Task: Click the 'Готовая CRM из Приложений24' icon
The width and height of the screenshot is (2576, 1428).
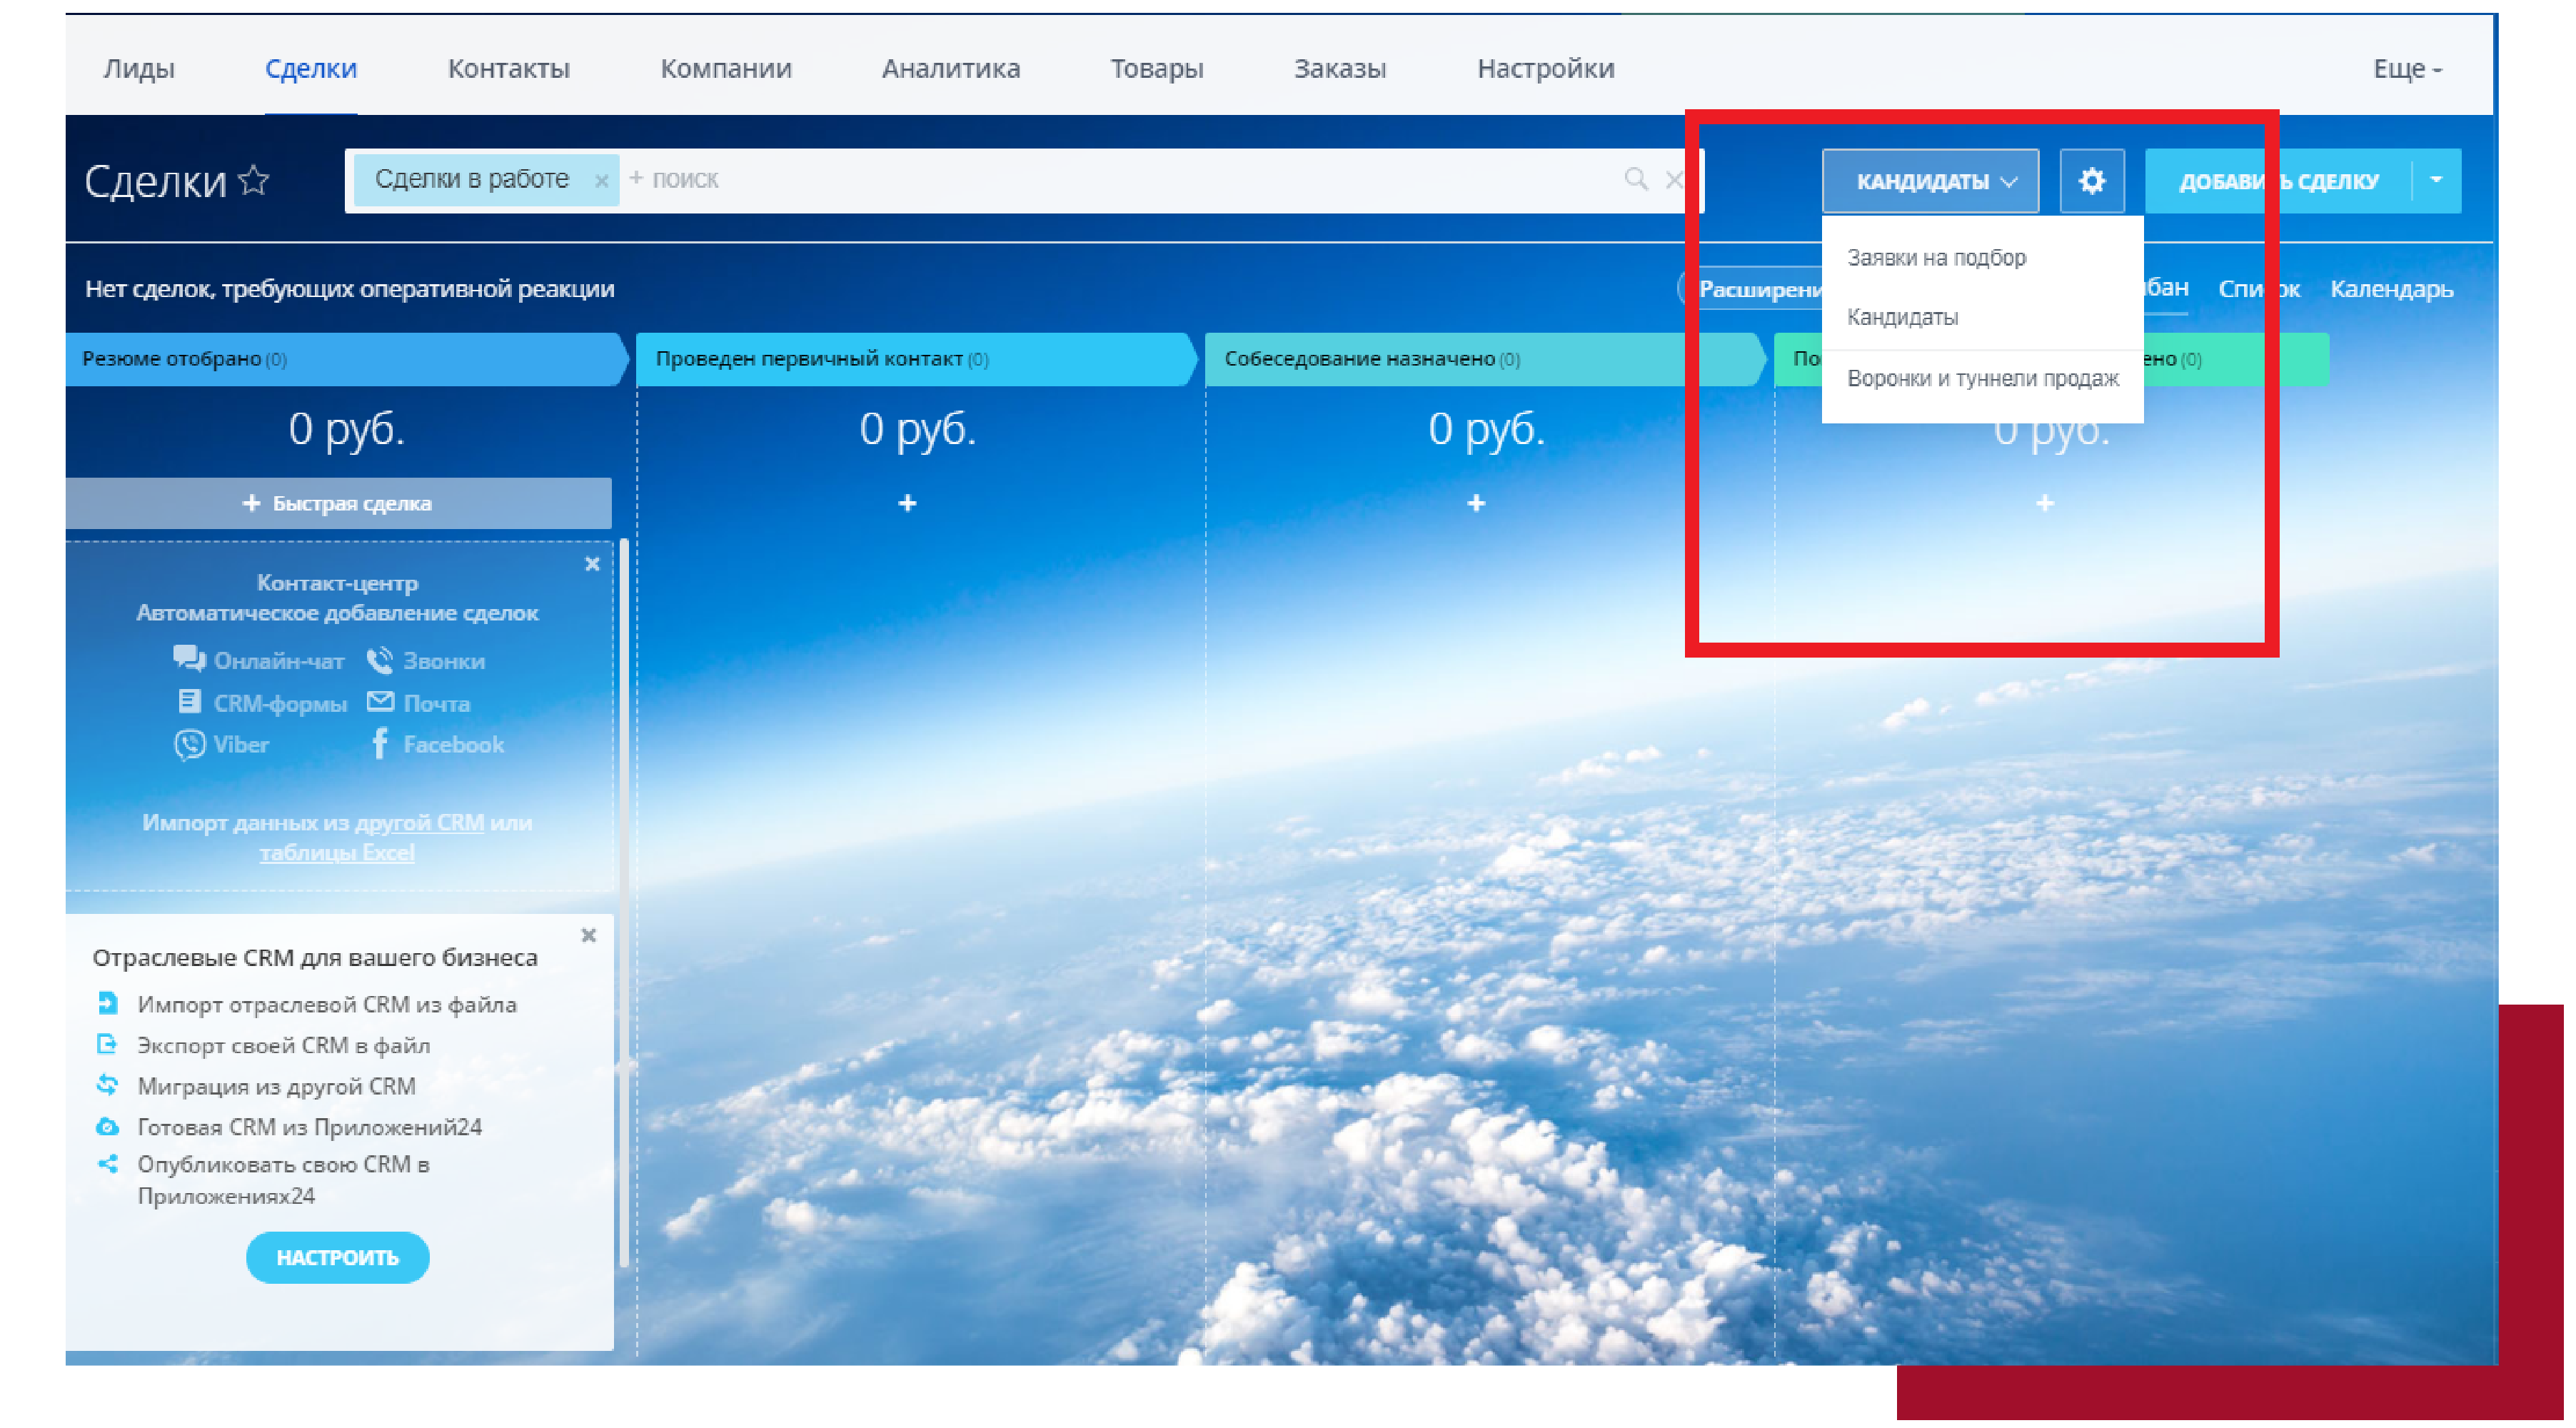Action: (x=107, y=1127)
